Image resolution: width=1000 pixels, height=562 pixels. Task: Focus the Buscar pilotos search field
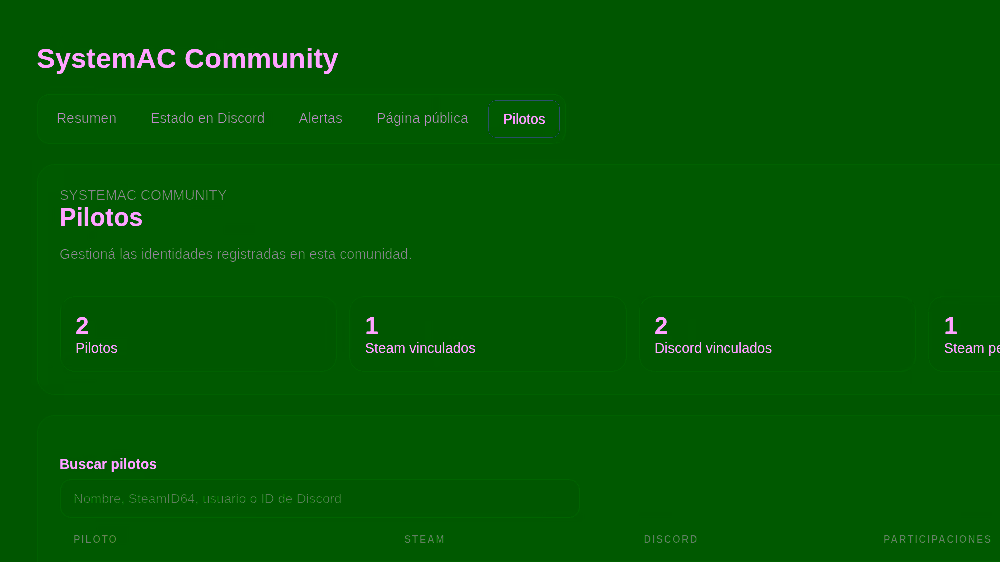coord(320,499)
